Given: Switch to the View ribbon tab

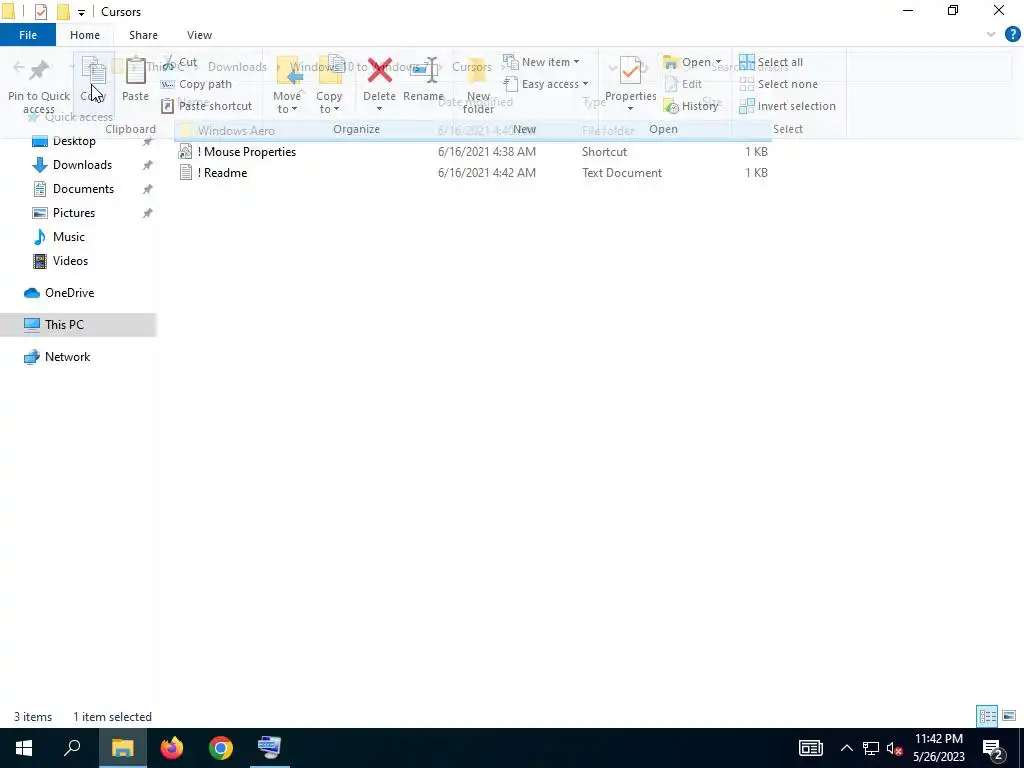Looking at the screenshot, I should pos(199,35).
